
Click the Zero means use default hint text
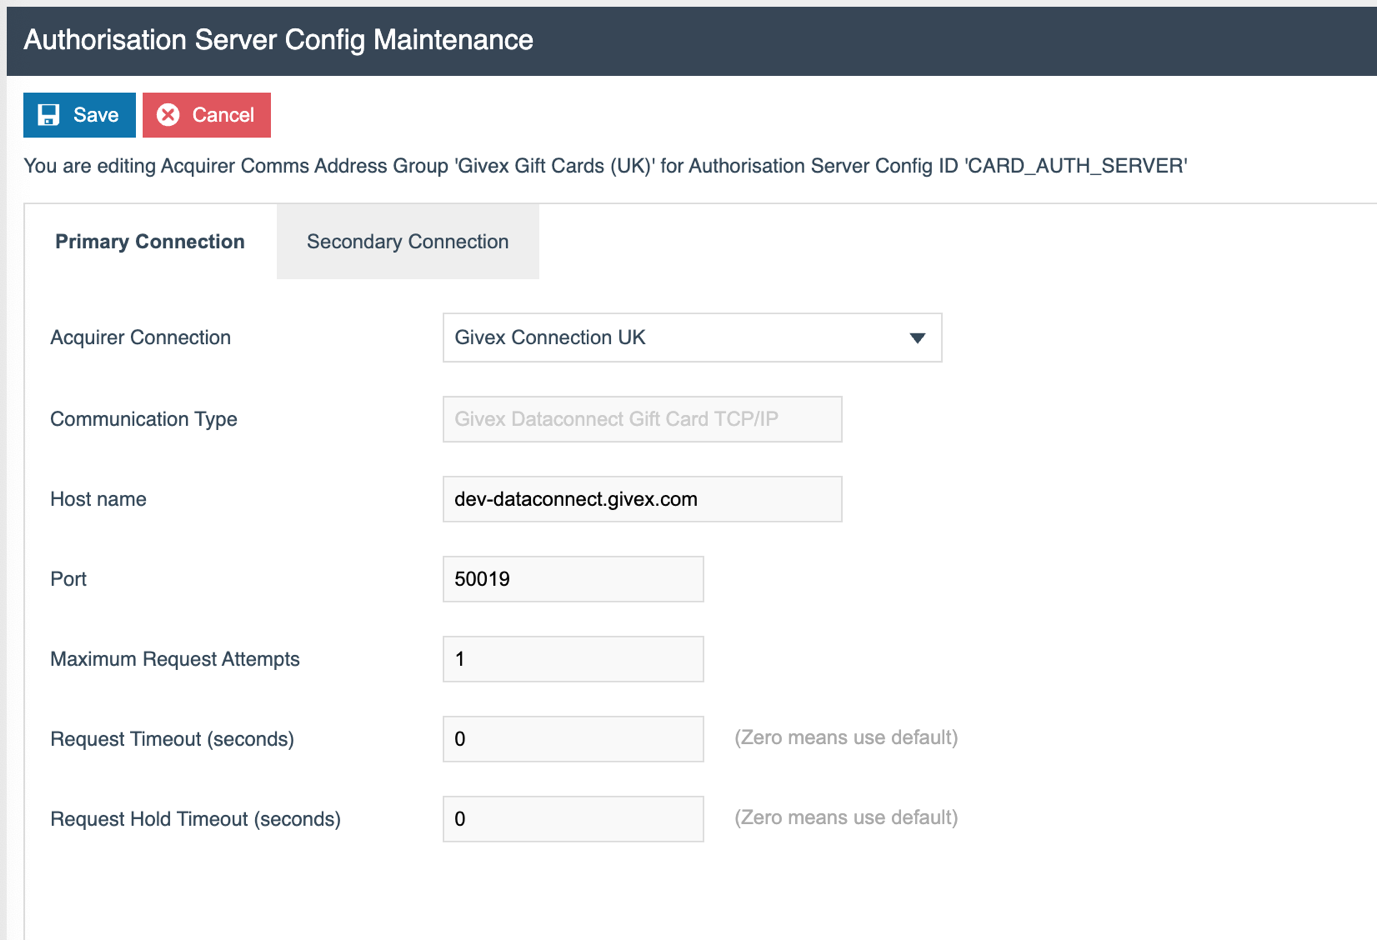(x=845, y=738)
